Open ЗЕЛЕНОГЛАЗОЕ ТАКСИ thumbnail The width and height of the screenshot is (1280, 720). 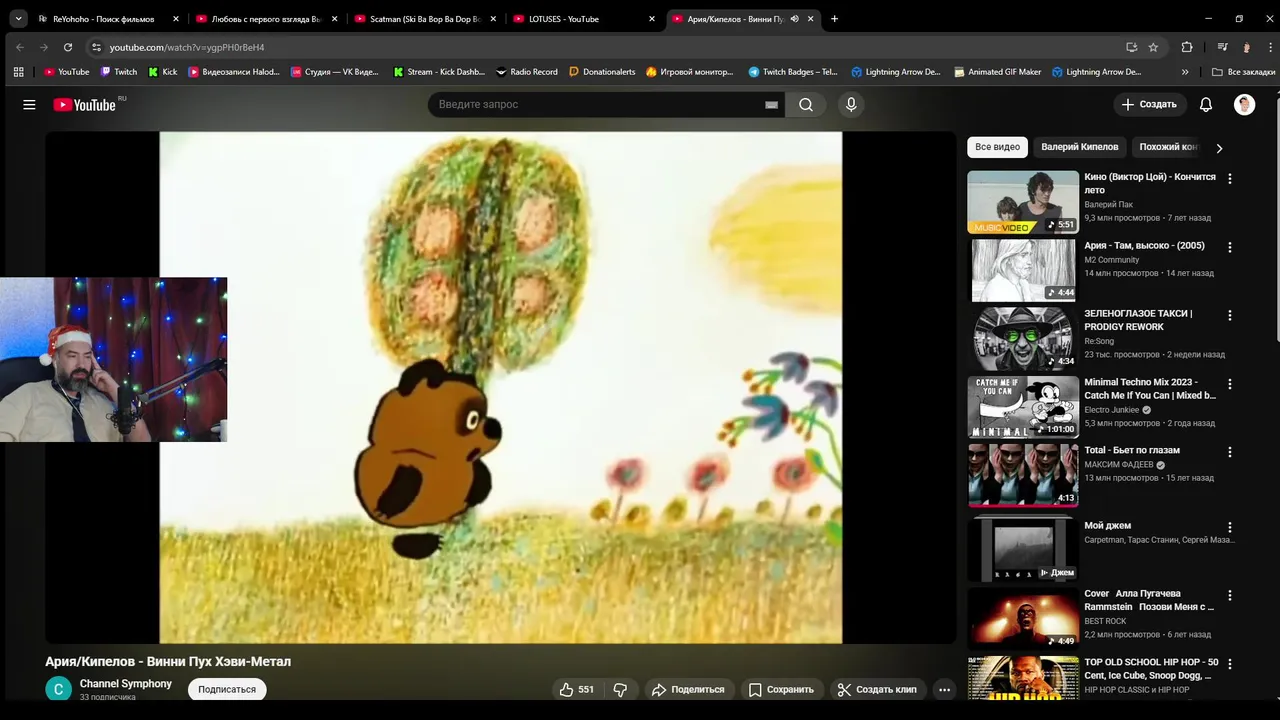pyautogui.click(x=1023, y=338)
